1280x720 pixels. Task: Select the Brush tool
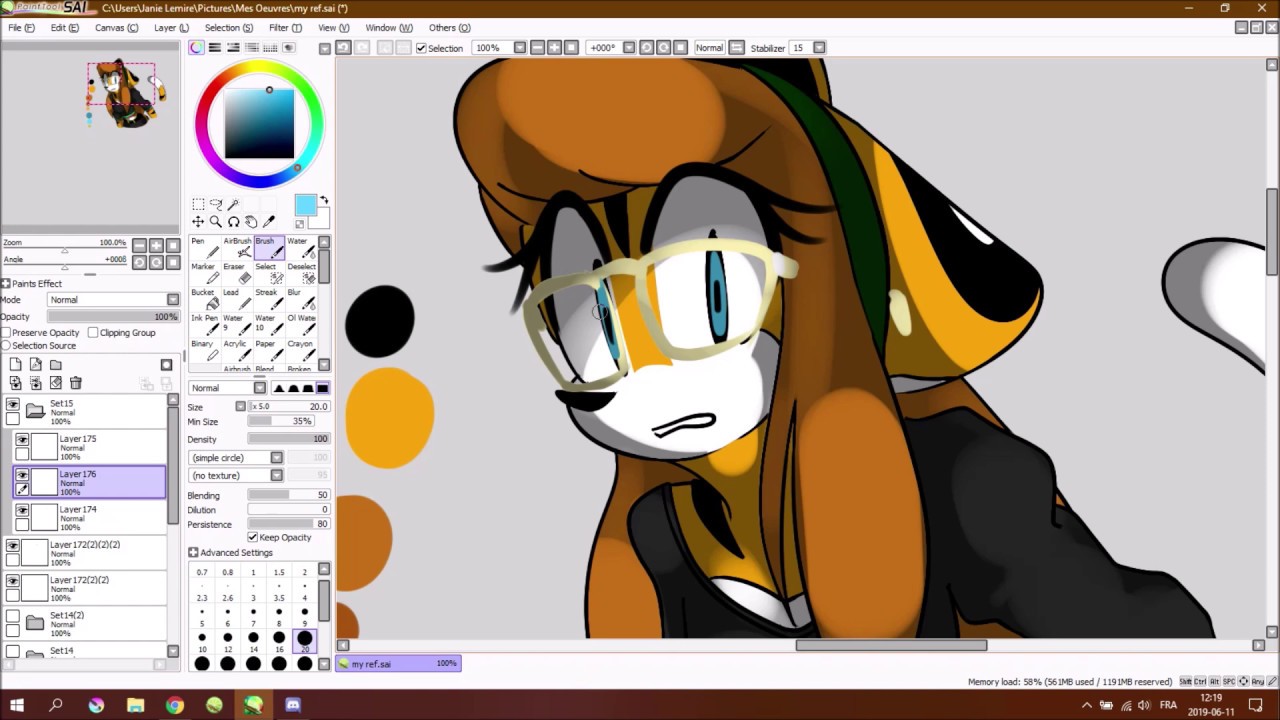click(x=269, y=248)
